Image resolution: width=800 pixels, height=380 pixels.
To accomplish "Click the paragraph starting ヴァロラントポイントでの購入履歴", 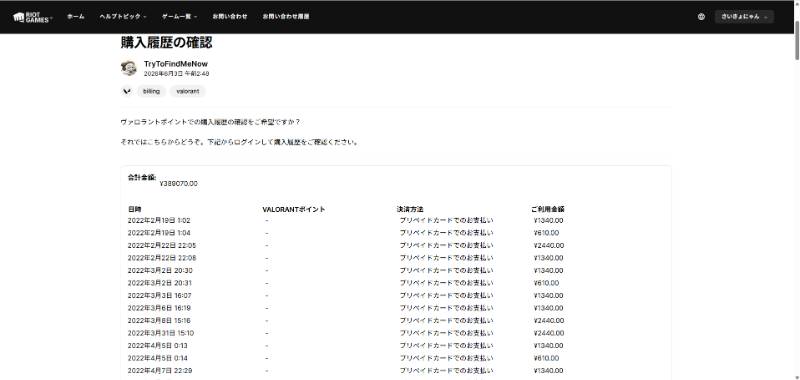I will coord(210,122).
